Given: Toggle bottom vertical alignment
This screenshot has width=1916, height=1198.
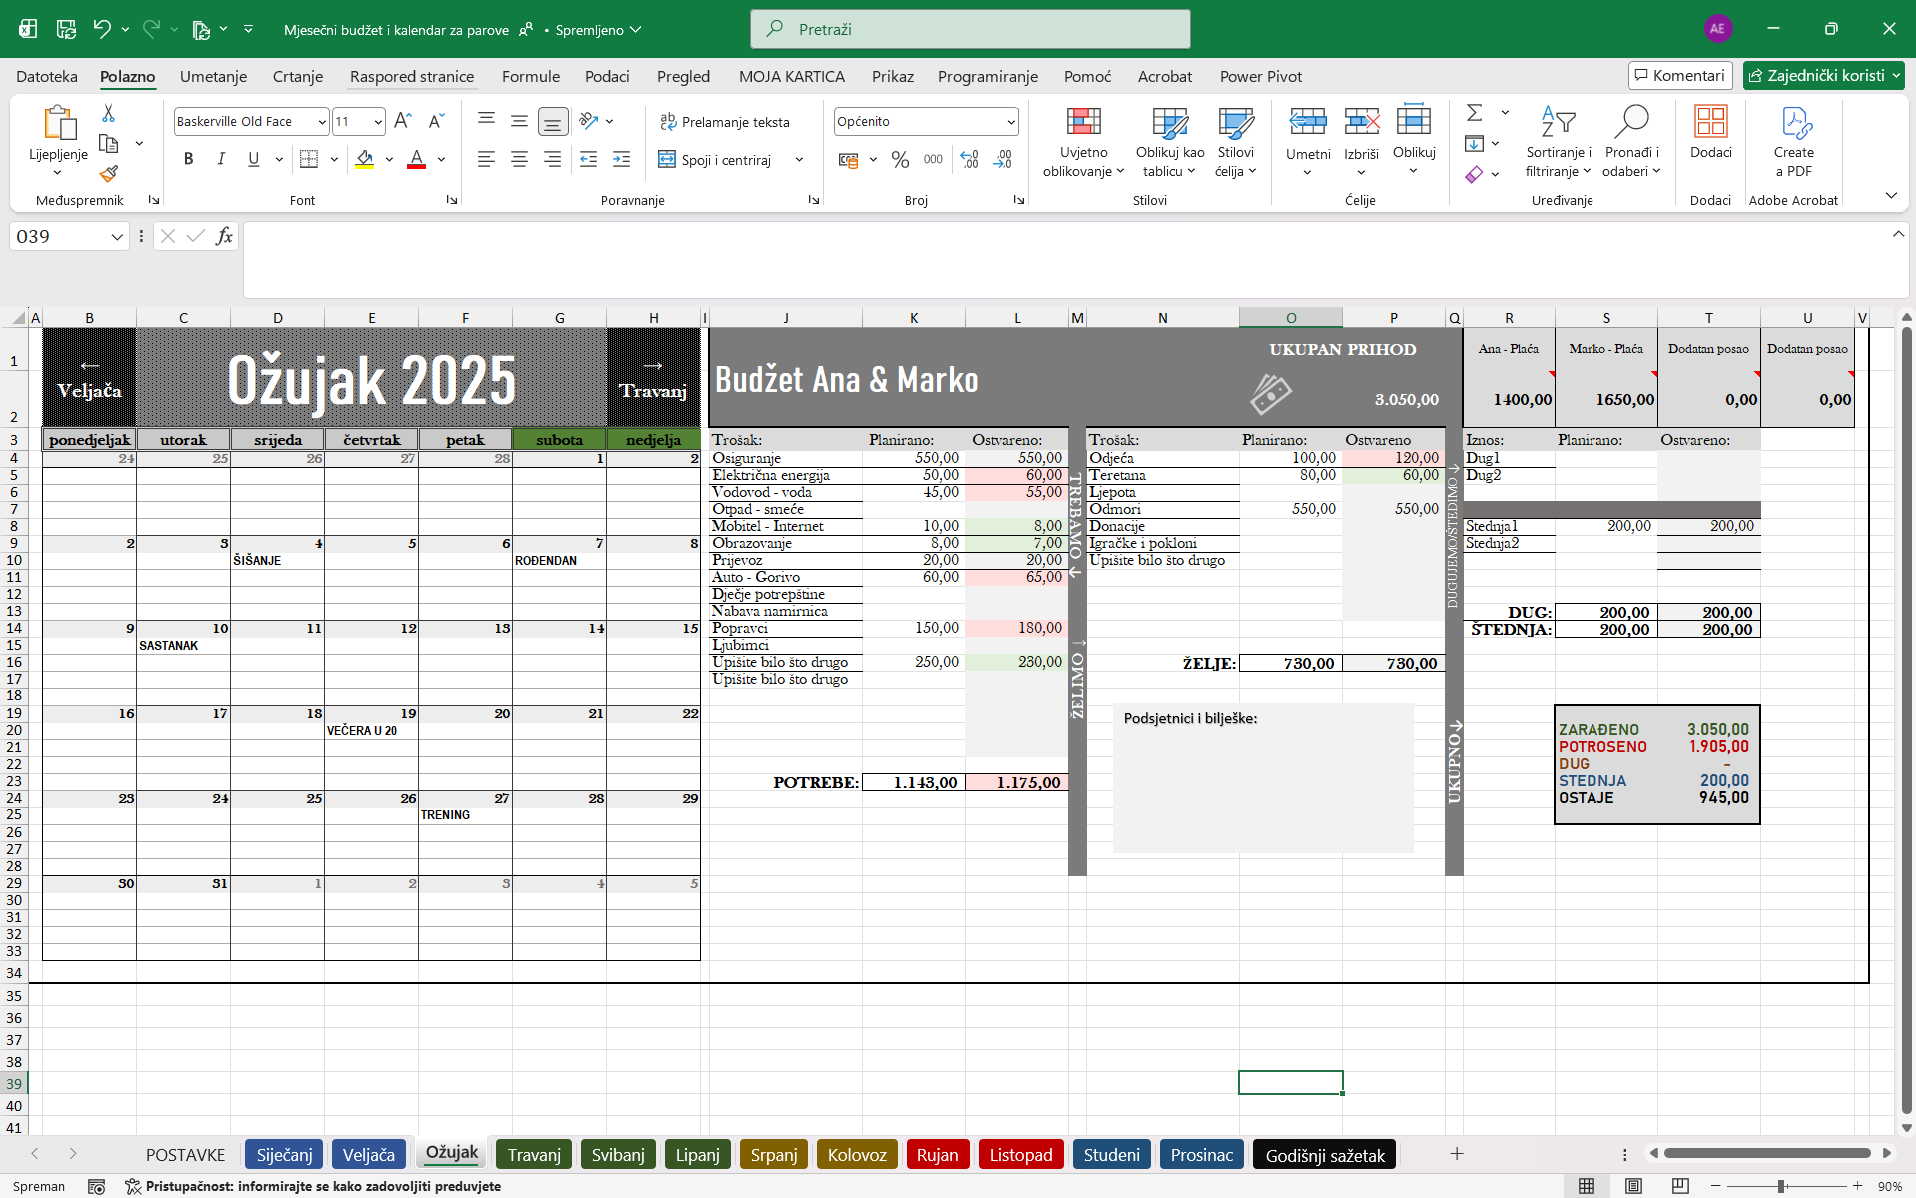Looking at the screenshot, I should pyautogui.click(x=552, y=121).
